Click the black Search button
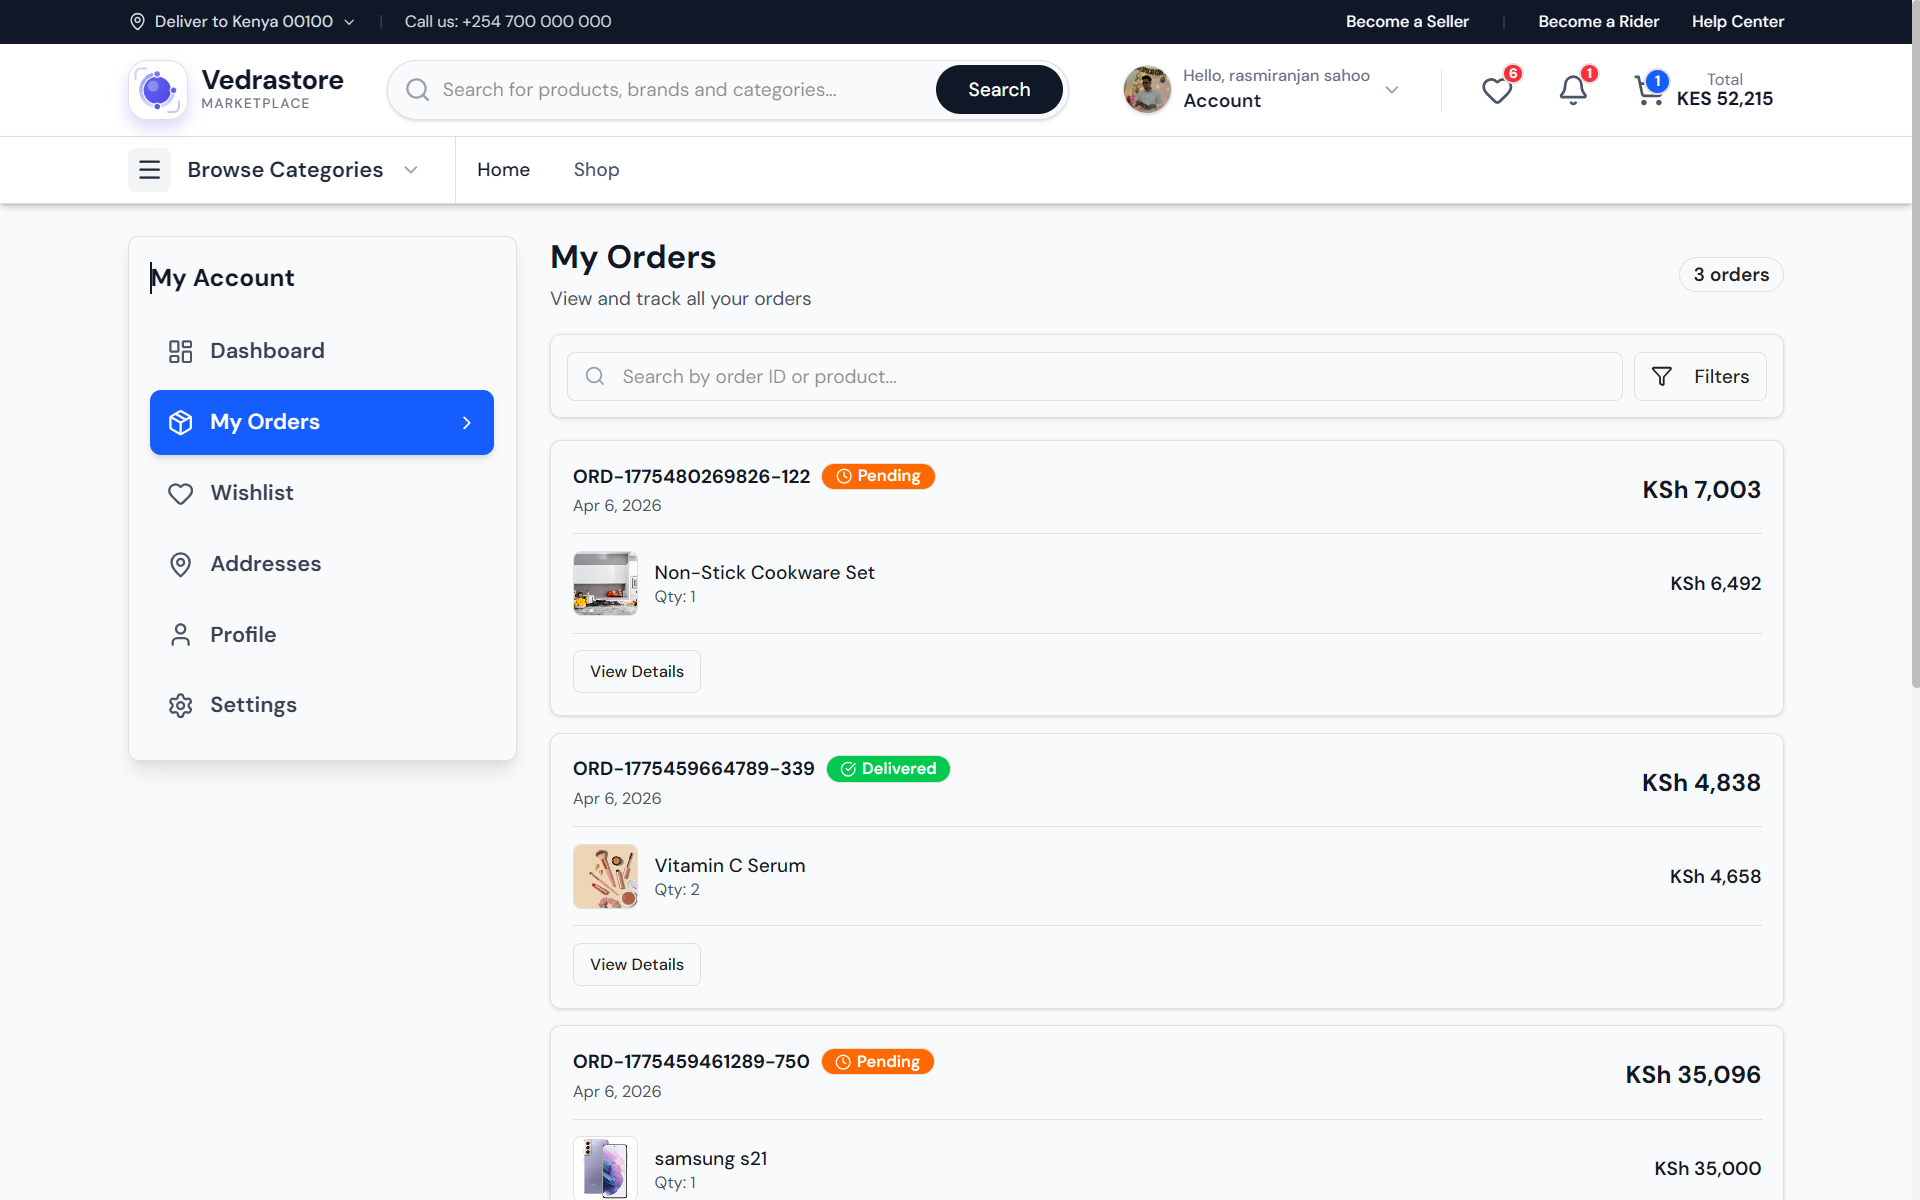Image resolution: width=1920 pixels, height=1200 pixels. click(x=999, y=90)
